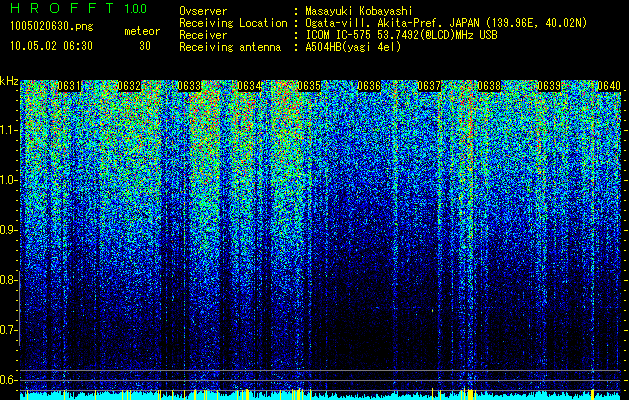629x400 pixels.
Task: Click the meteor label
Action: tap(142, 31)
